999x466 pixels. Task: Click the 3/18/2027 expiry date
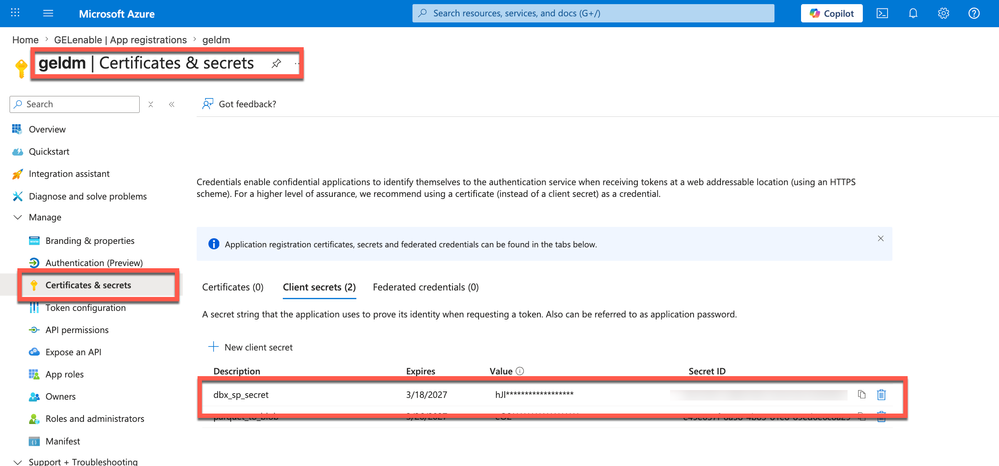point(426,395)
